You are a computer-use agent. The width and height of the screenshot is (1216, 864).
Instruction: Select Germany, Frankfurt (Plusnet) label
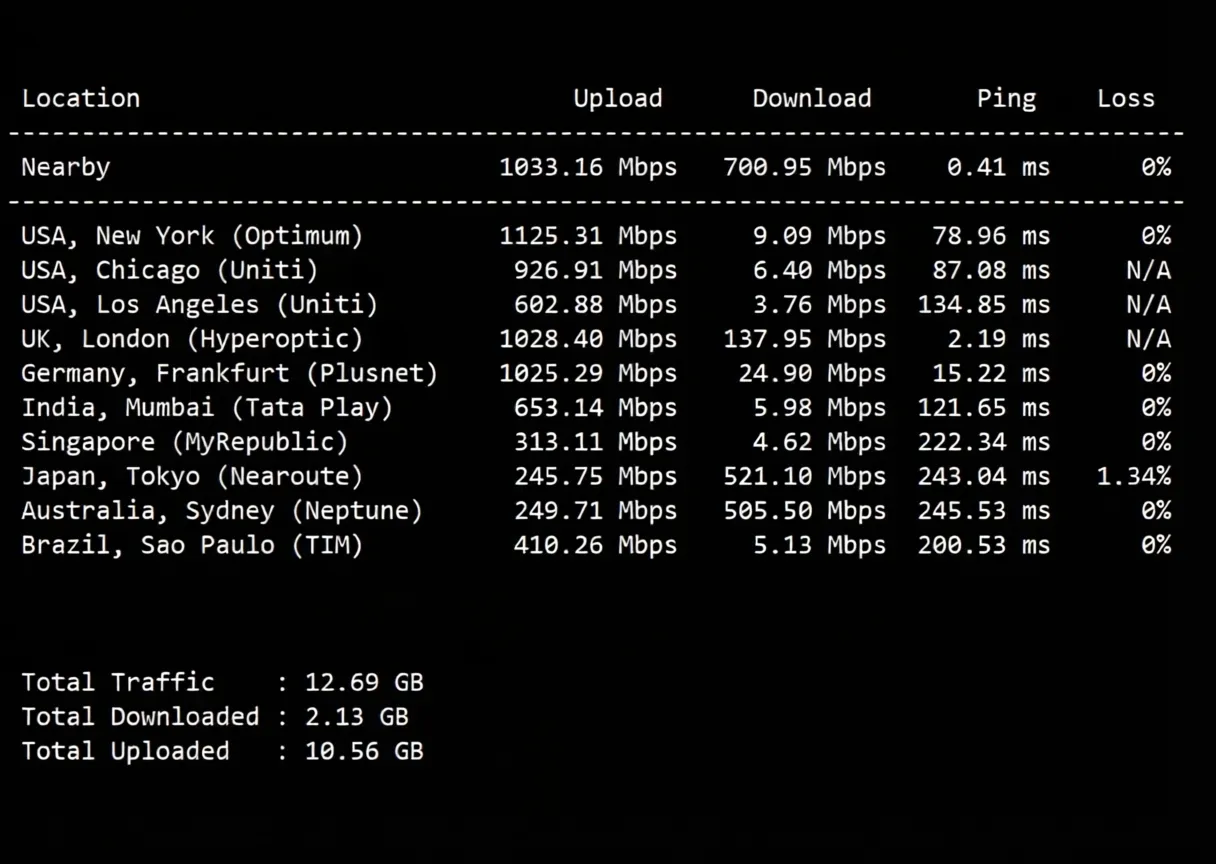pyautogui.click(x=230, y=373)
